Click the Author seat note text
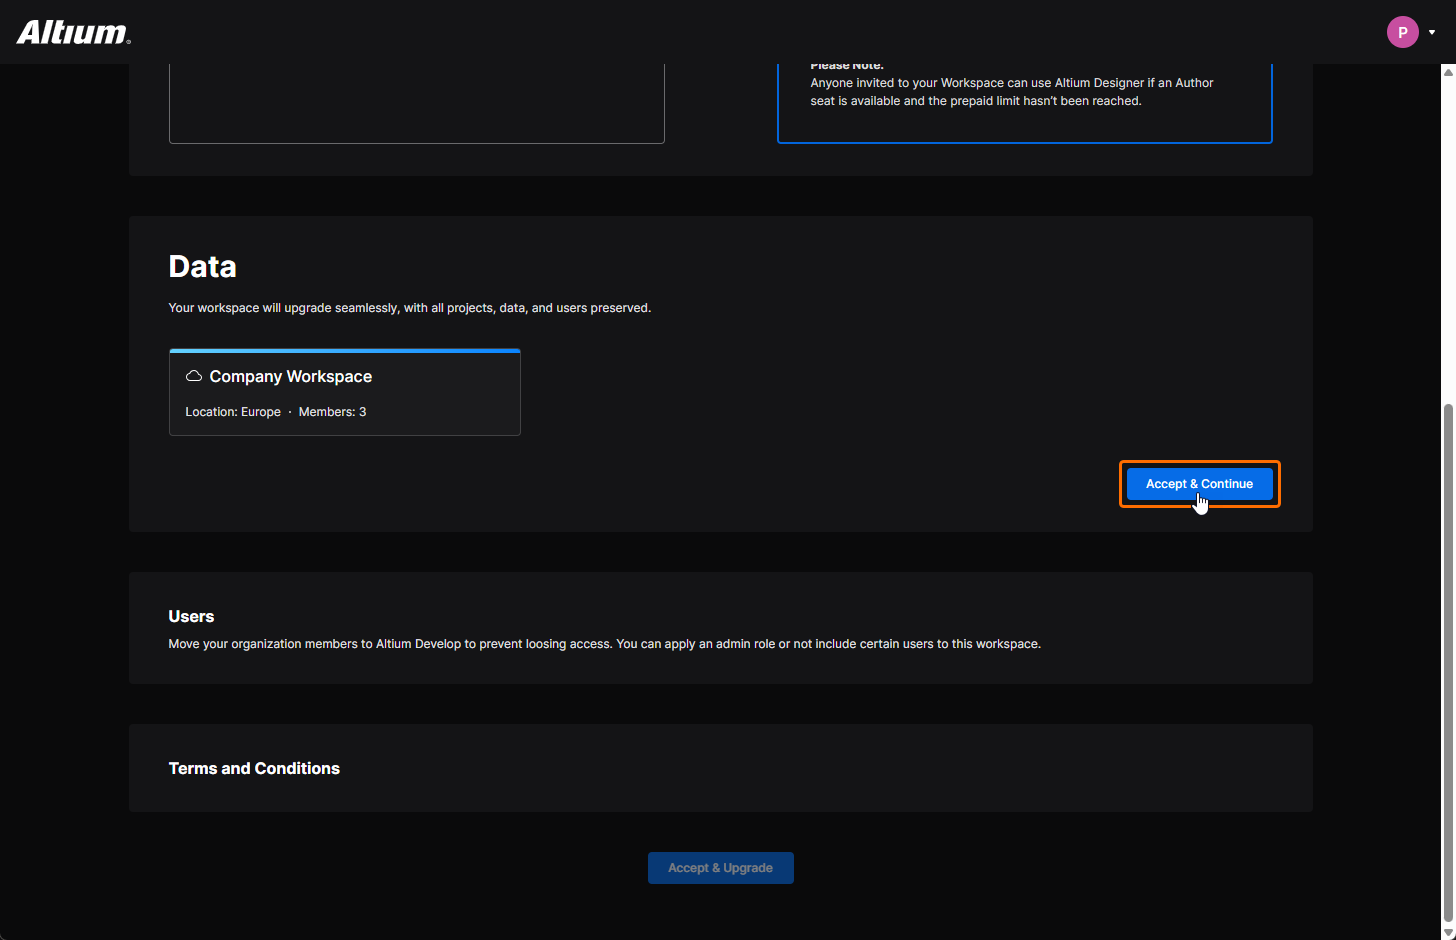1456x940 pixels. pyautogui.click(x=1012, y=92)
